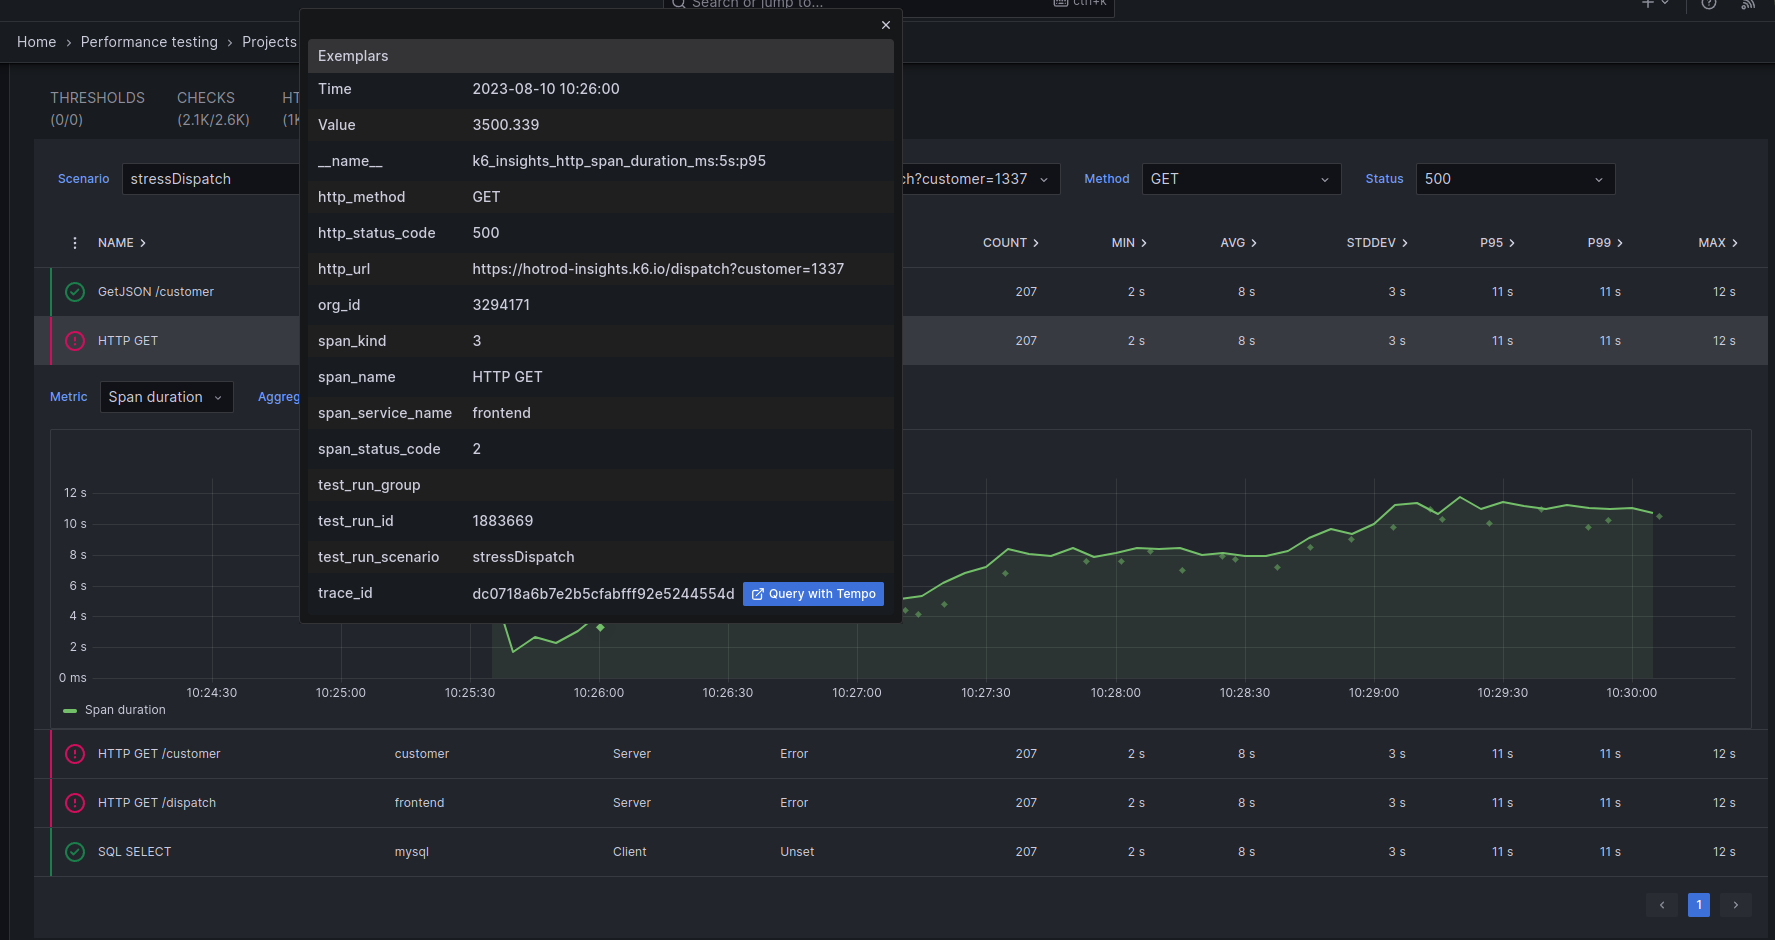Open the help question mark icon

pos(1708,5)
